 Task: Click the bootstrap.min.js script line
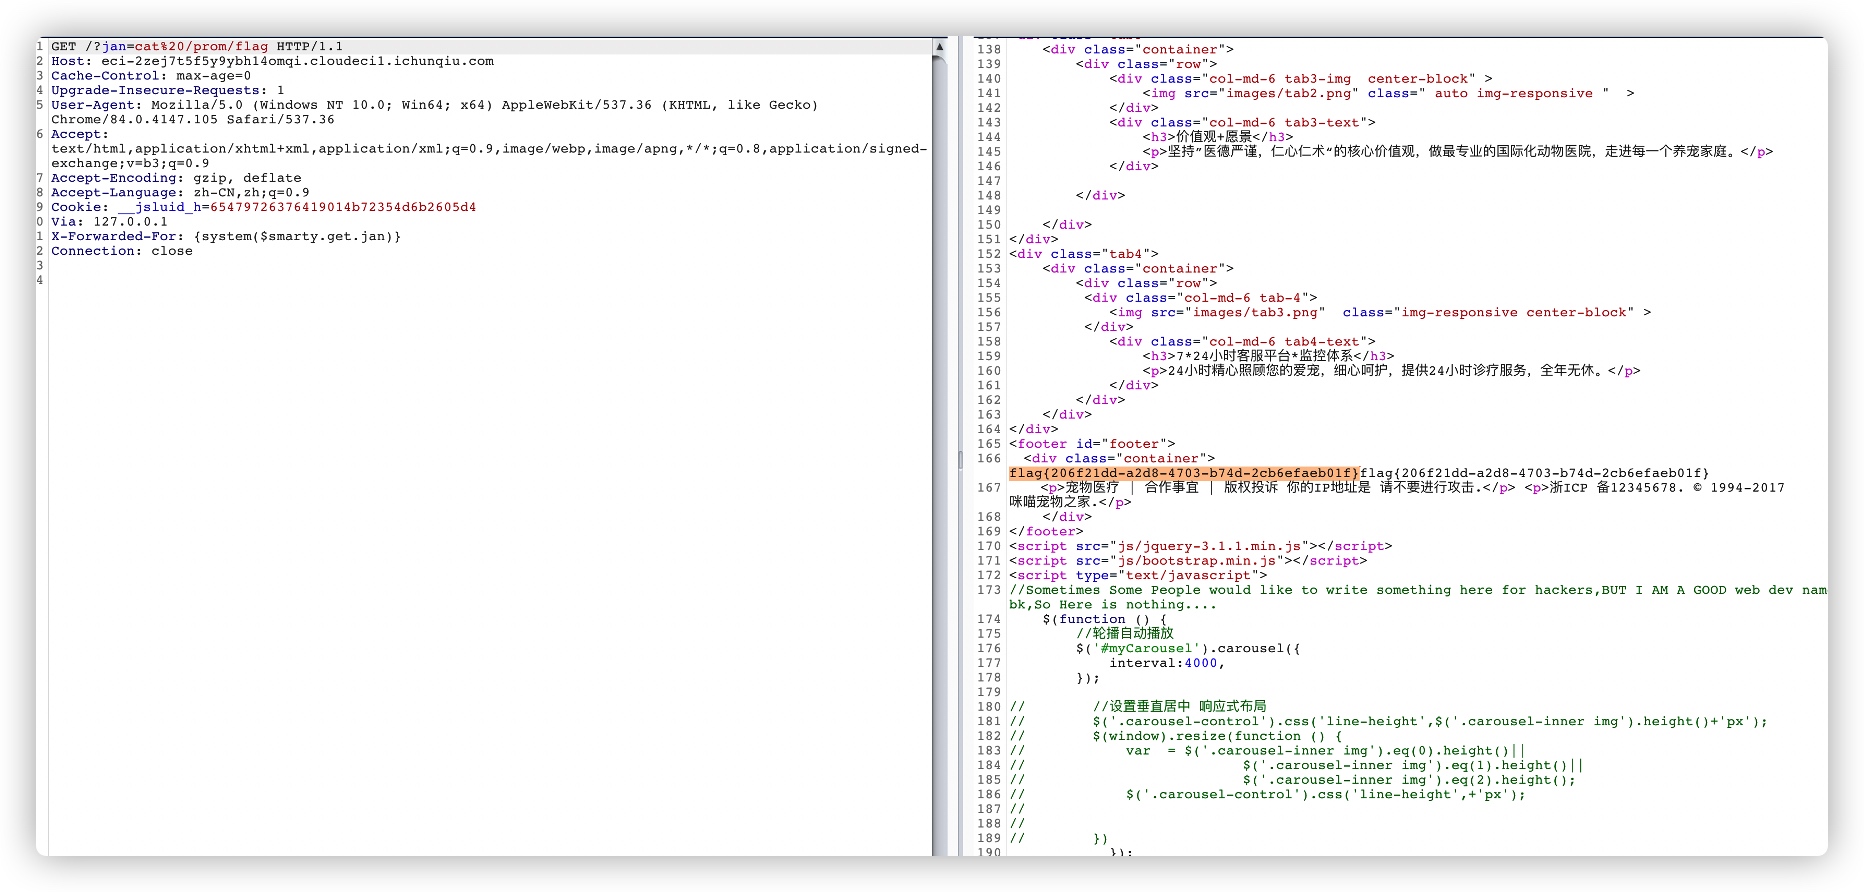[x=1188, y=561]
